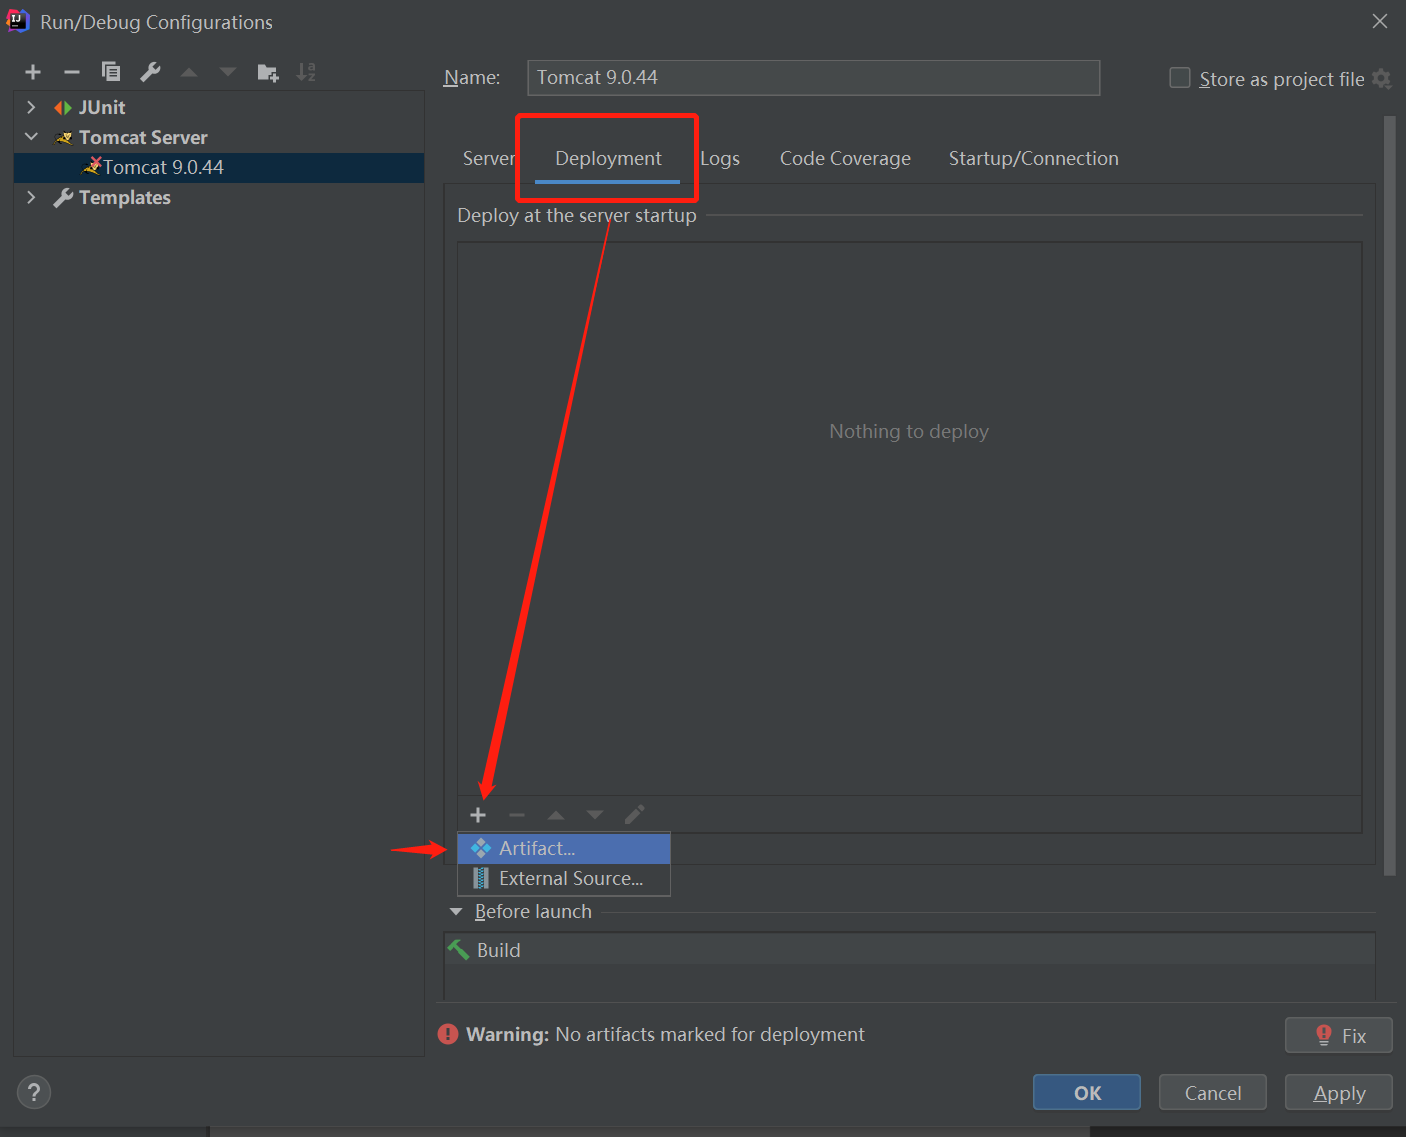Move deployment item up
Viewport: 1406px width, 1137px height.
tap(556, 815)
